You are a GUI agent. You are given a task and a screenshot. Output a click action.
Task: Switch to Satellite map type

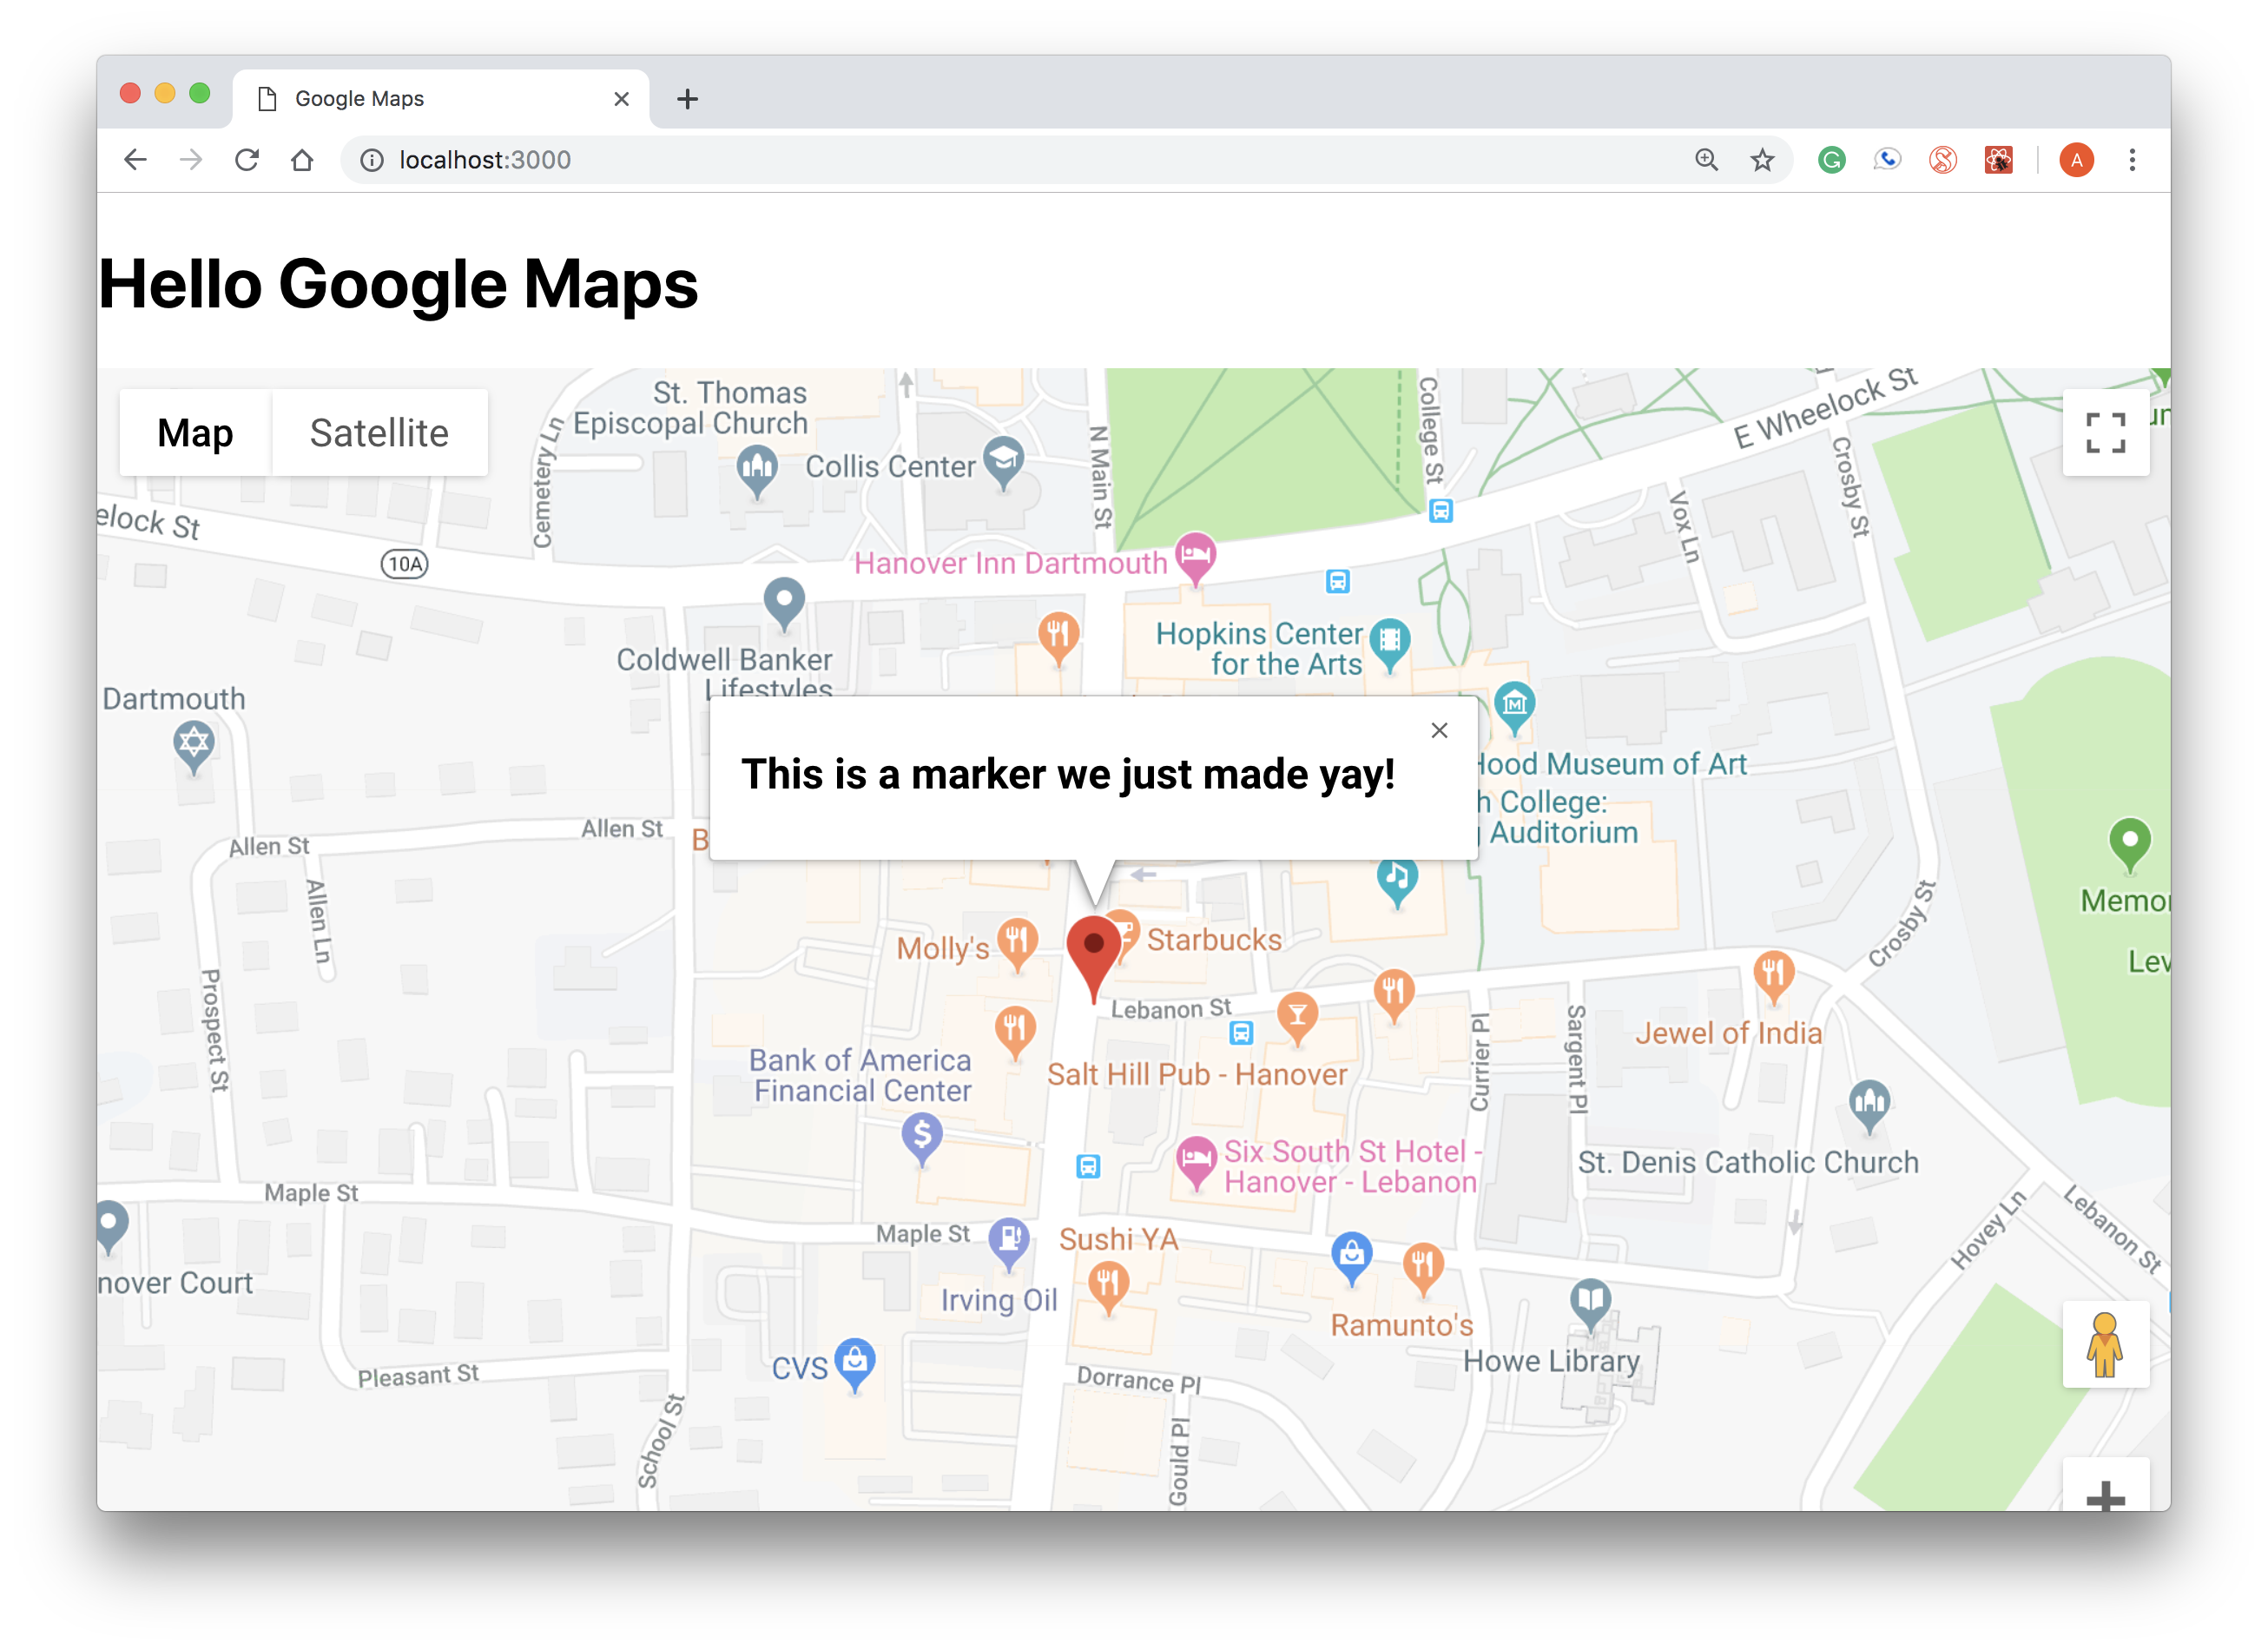[379, 433]
